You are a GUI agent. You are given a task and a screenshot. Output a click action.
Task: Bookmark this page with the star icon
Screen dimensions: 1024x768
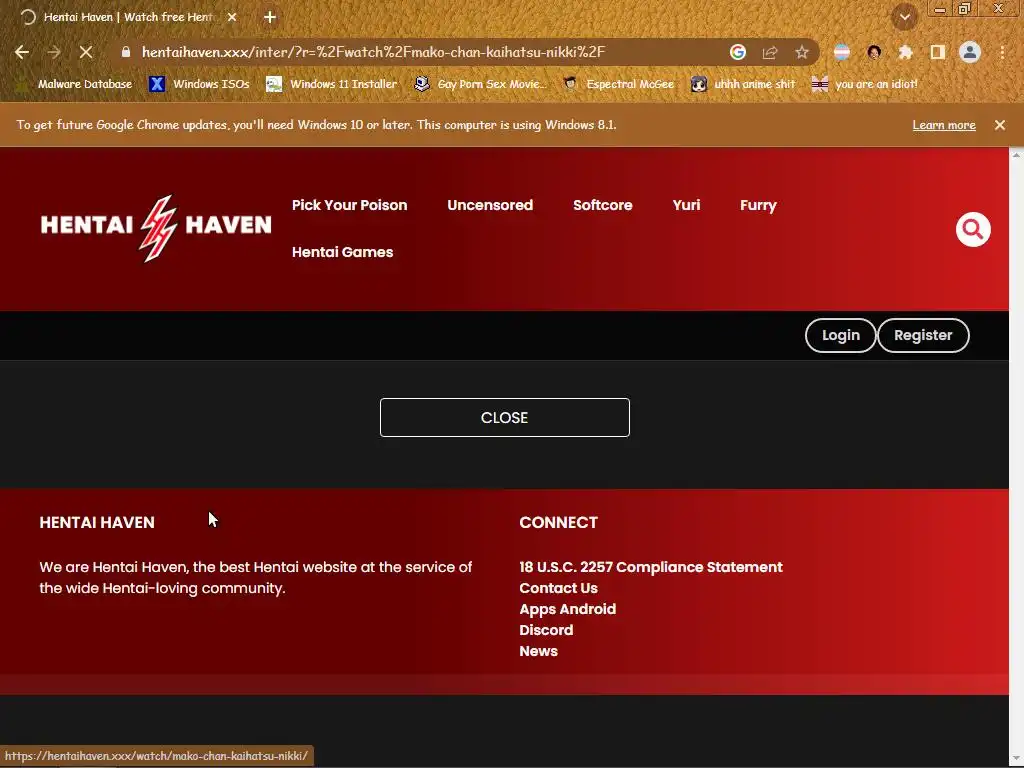click(802, 52)
